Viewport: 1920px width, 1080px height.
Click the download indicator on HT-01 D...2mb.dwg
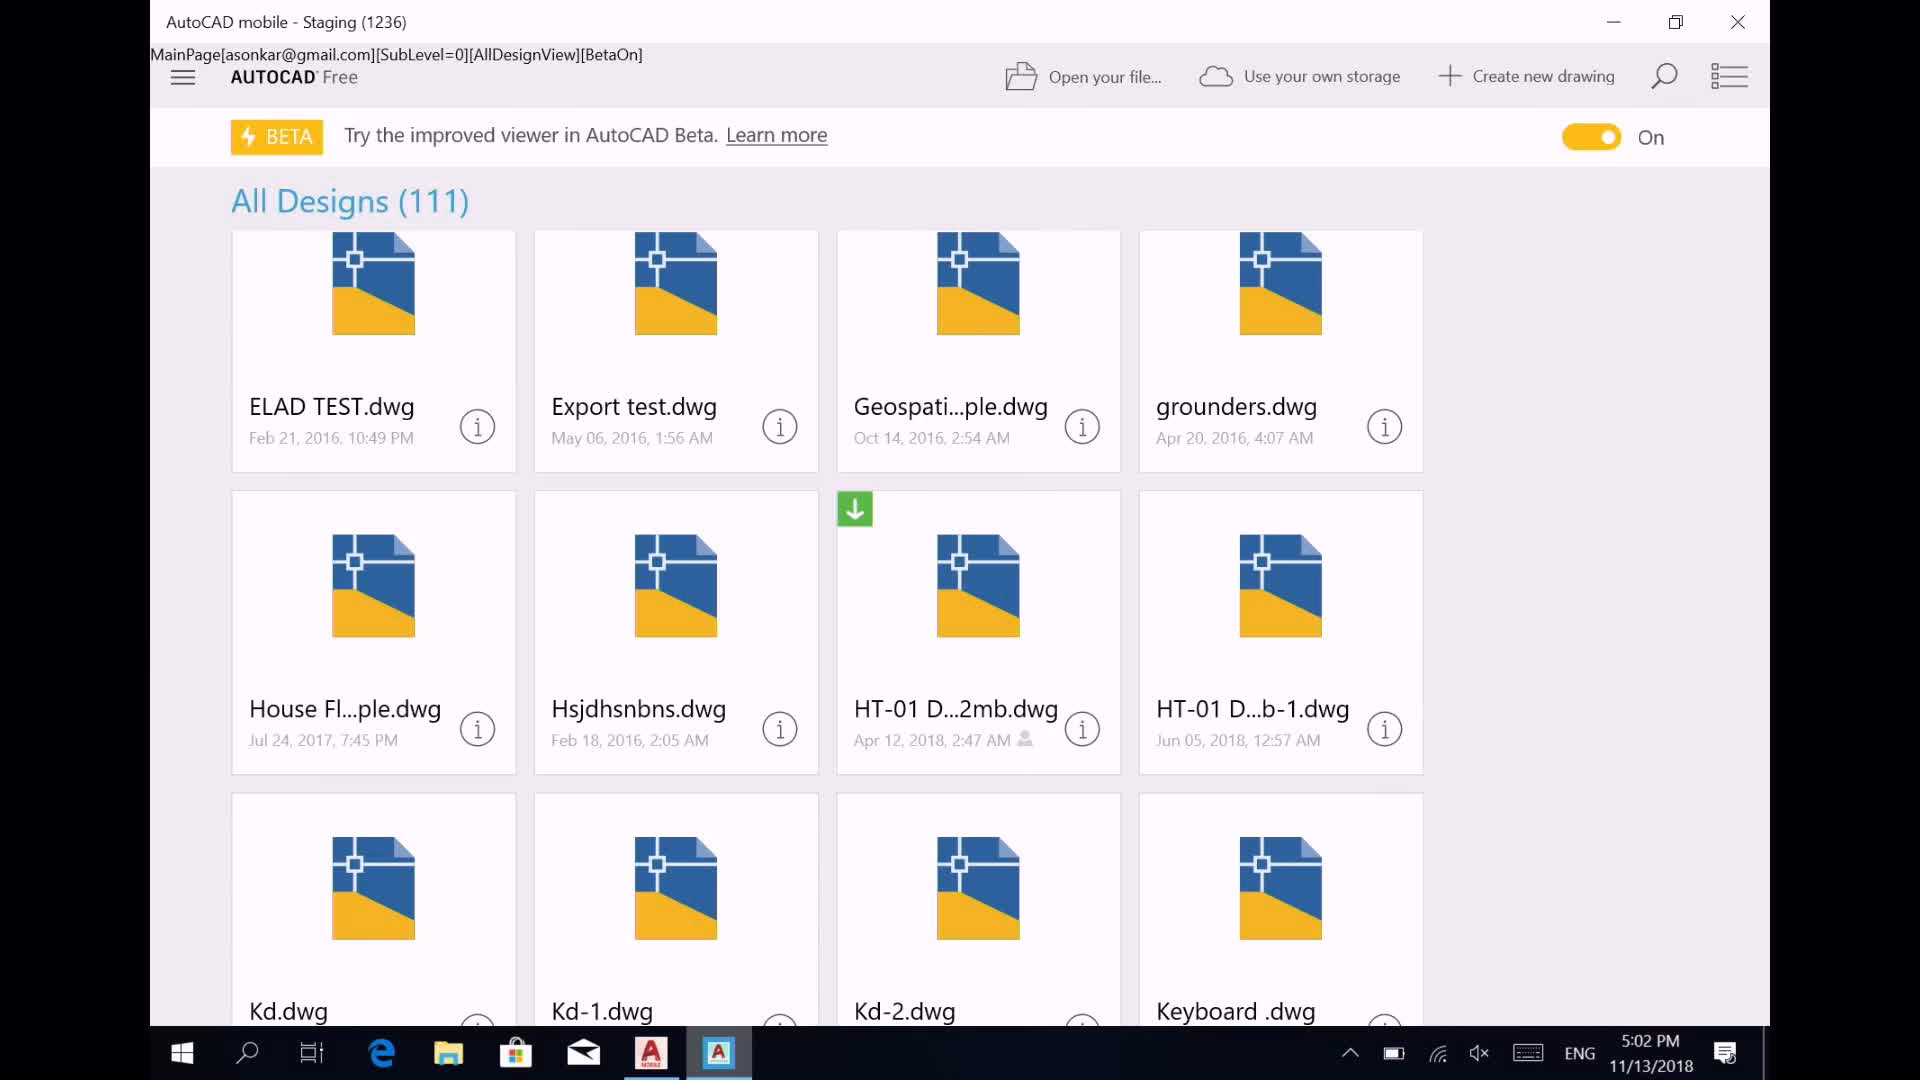(854, 508)
